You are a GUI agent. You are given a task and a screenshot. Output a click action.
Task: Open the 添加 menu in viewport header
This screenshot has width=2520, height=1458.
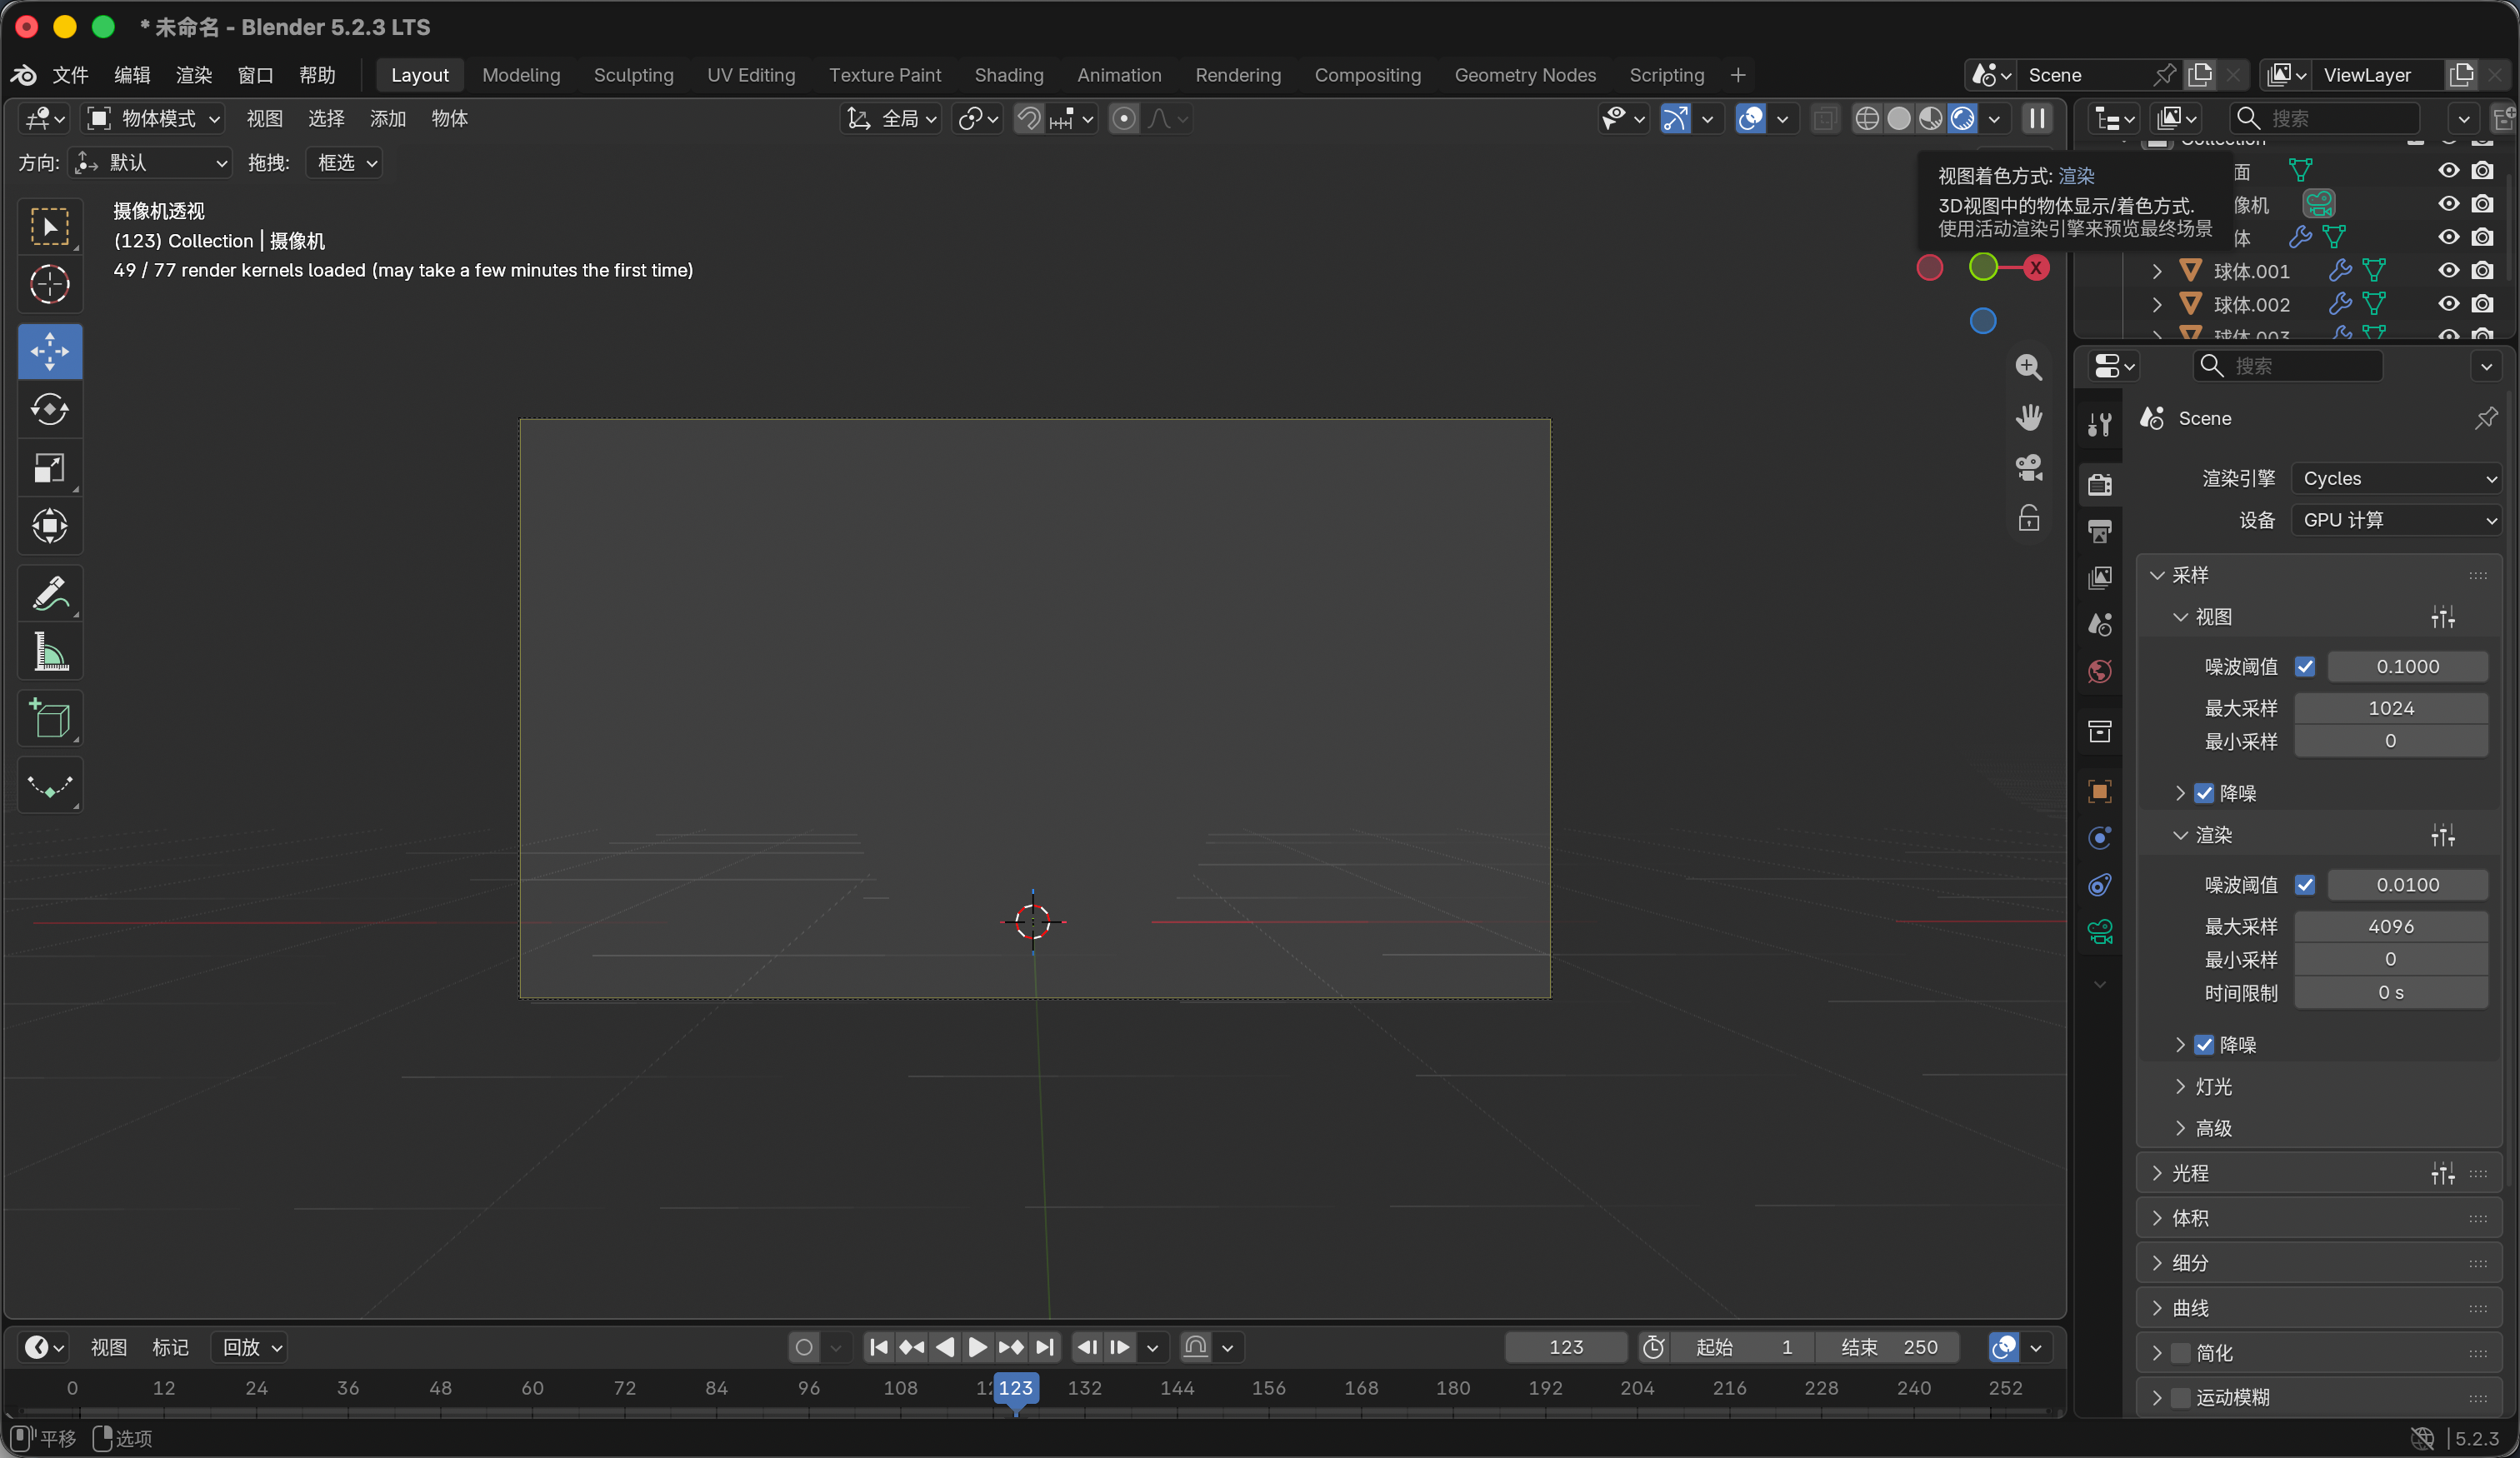[387, 119]
